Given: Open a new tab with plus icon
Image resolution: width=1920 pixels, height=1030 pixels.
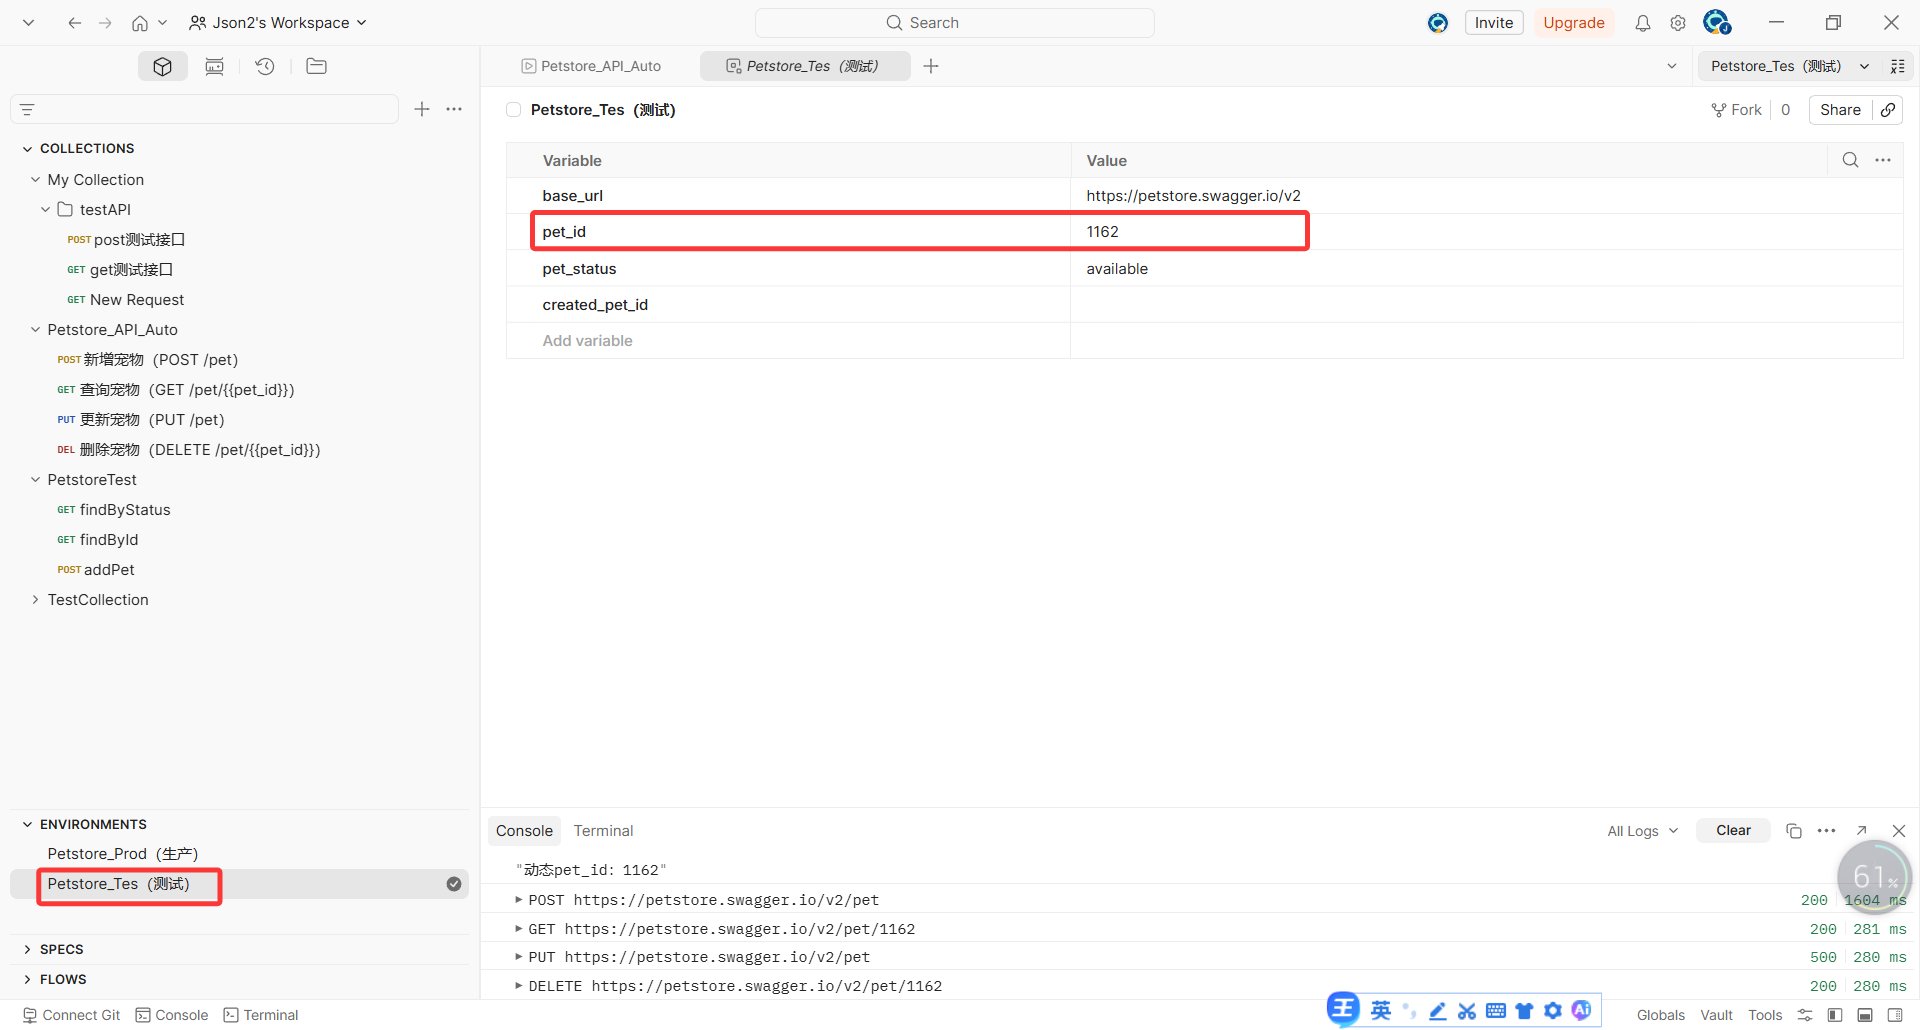Looking at the screenshot, I should [931, 66].
